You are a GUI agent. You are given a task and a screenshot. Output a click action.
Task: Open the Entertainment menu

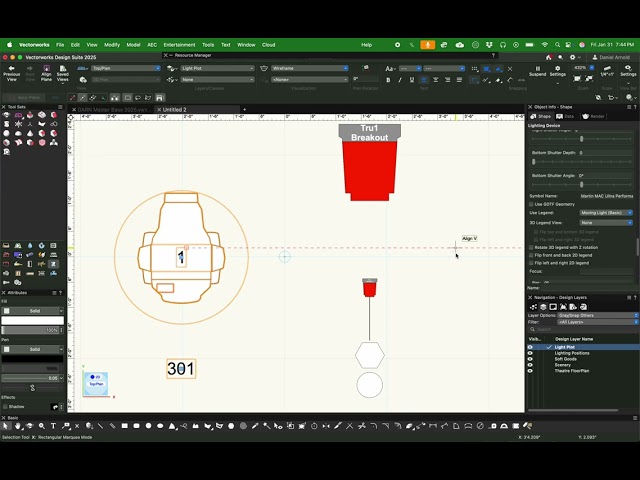[x=179, y=45]
